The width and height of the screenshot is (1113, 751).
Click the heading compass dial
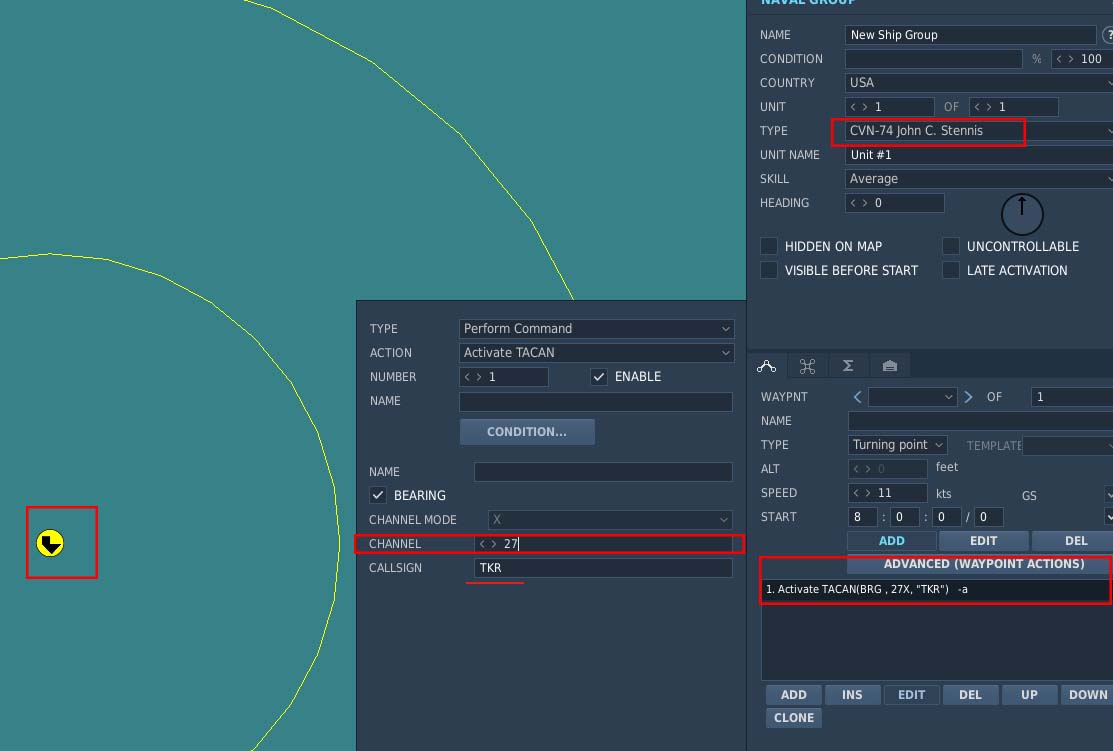[x=1022, y=214]
